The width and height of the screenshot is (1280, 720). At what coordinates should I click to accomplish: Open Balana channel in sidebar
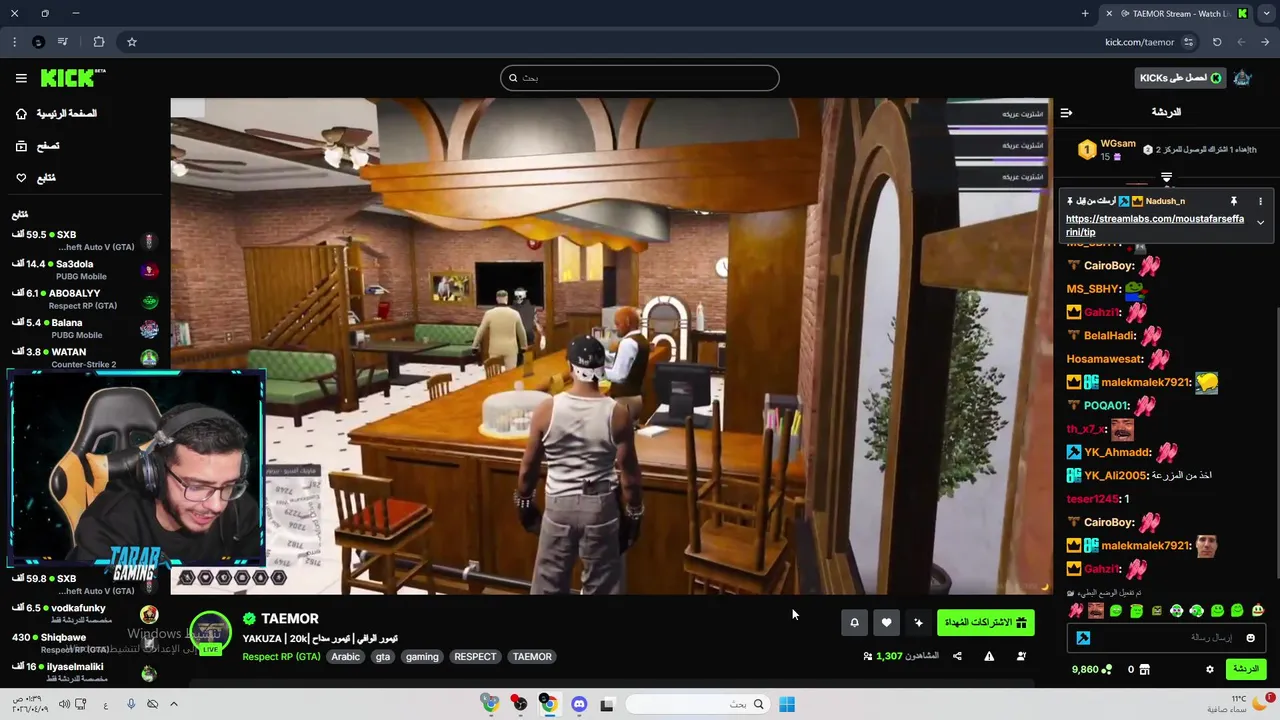(x=84, y=328)
